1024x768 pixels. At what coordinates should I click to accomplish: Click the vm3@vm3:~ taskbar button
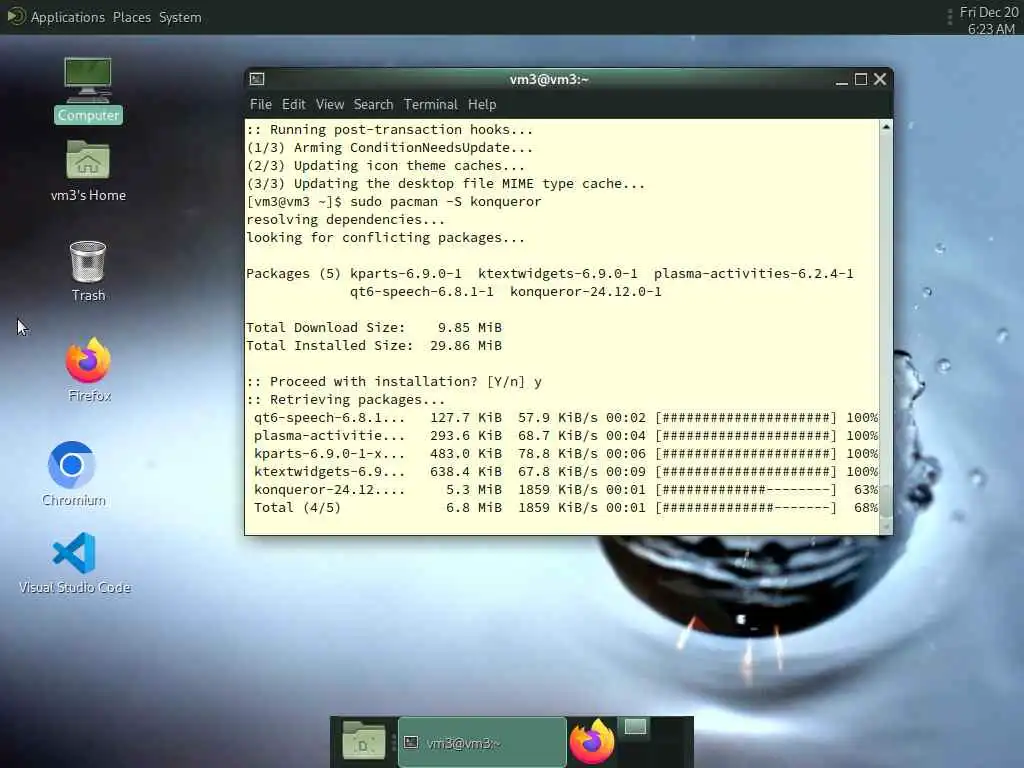point(482,742)
